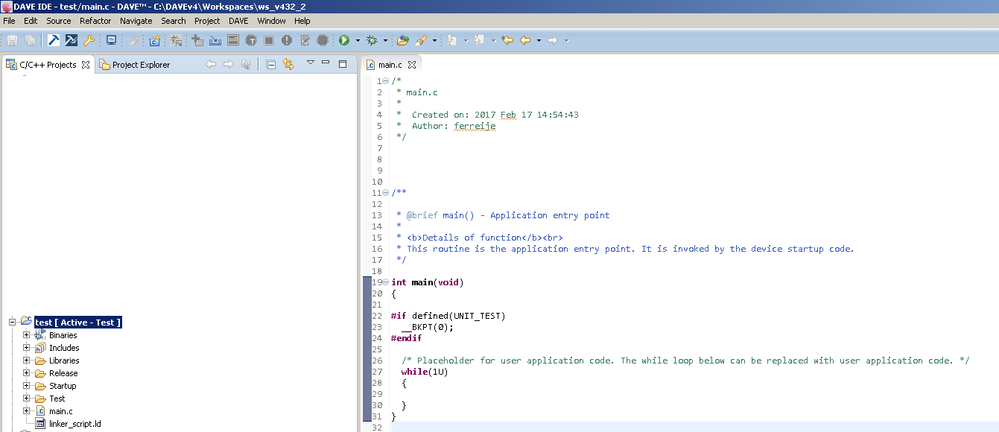Open the Debug button dropdown arrow
This screenshot has height=432, width=999.
[385, 40]
